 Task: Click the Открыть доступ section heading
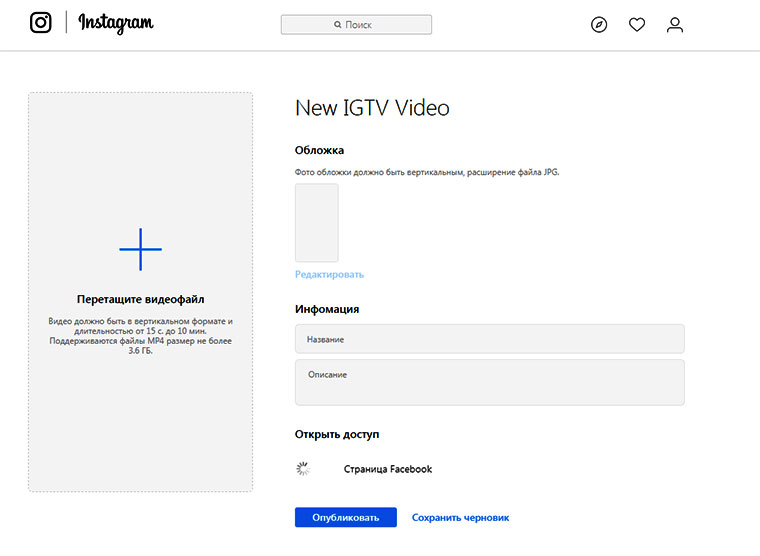[x=337, y=434]
